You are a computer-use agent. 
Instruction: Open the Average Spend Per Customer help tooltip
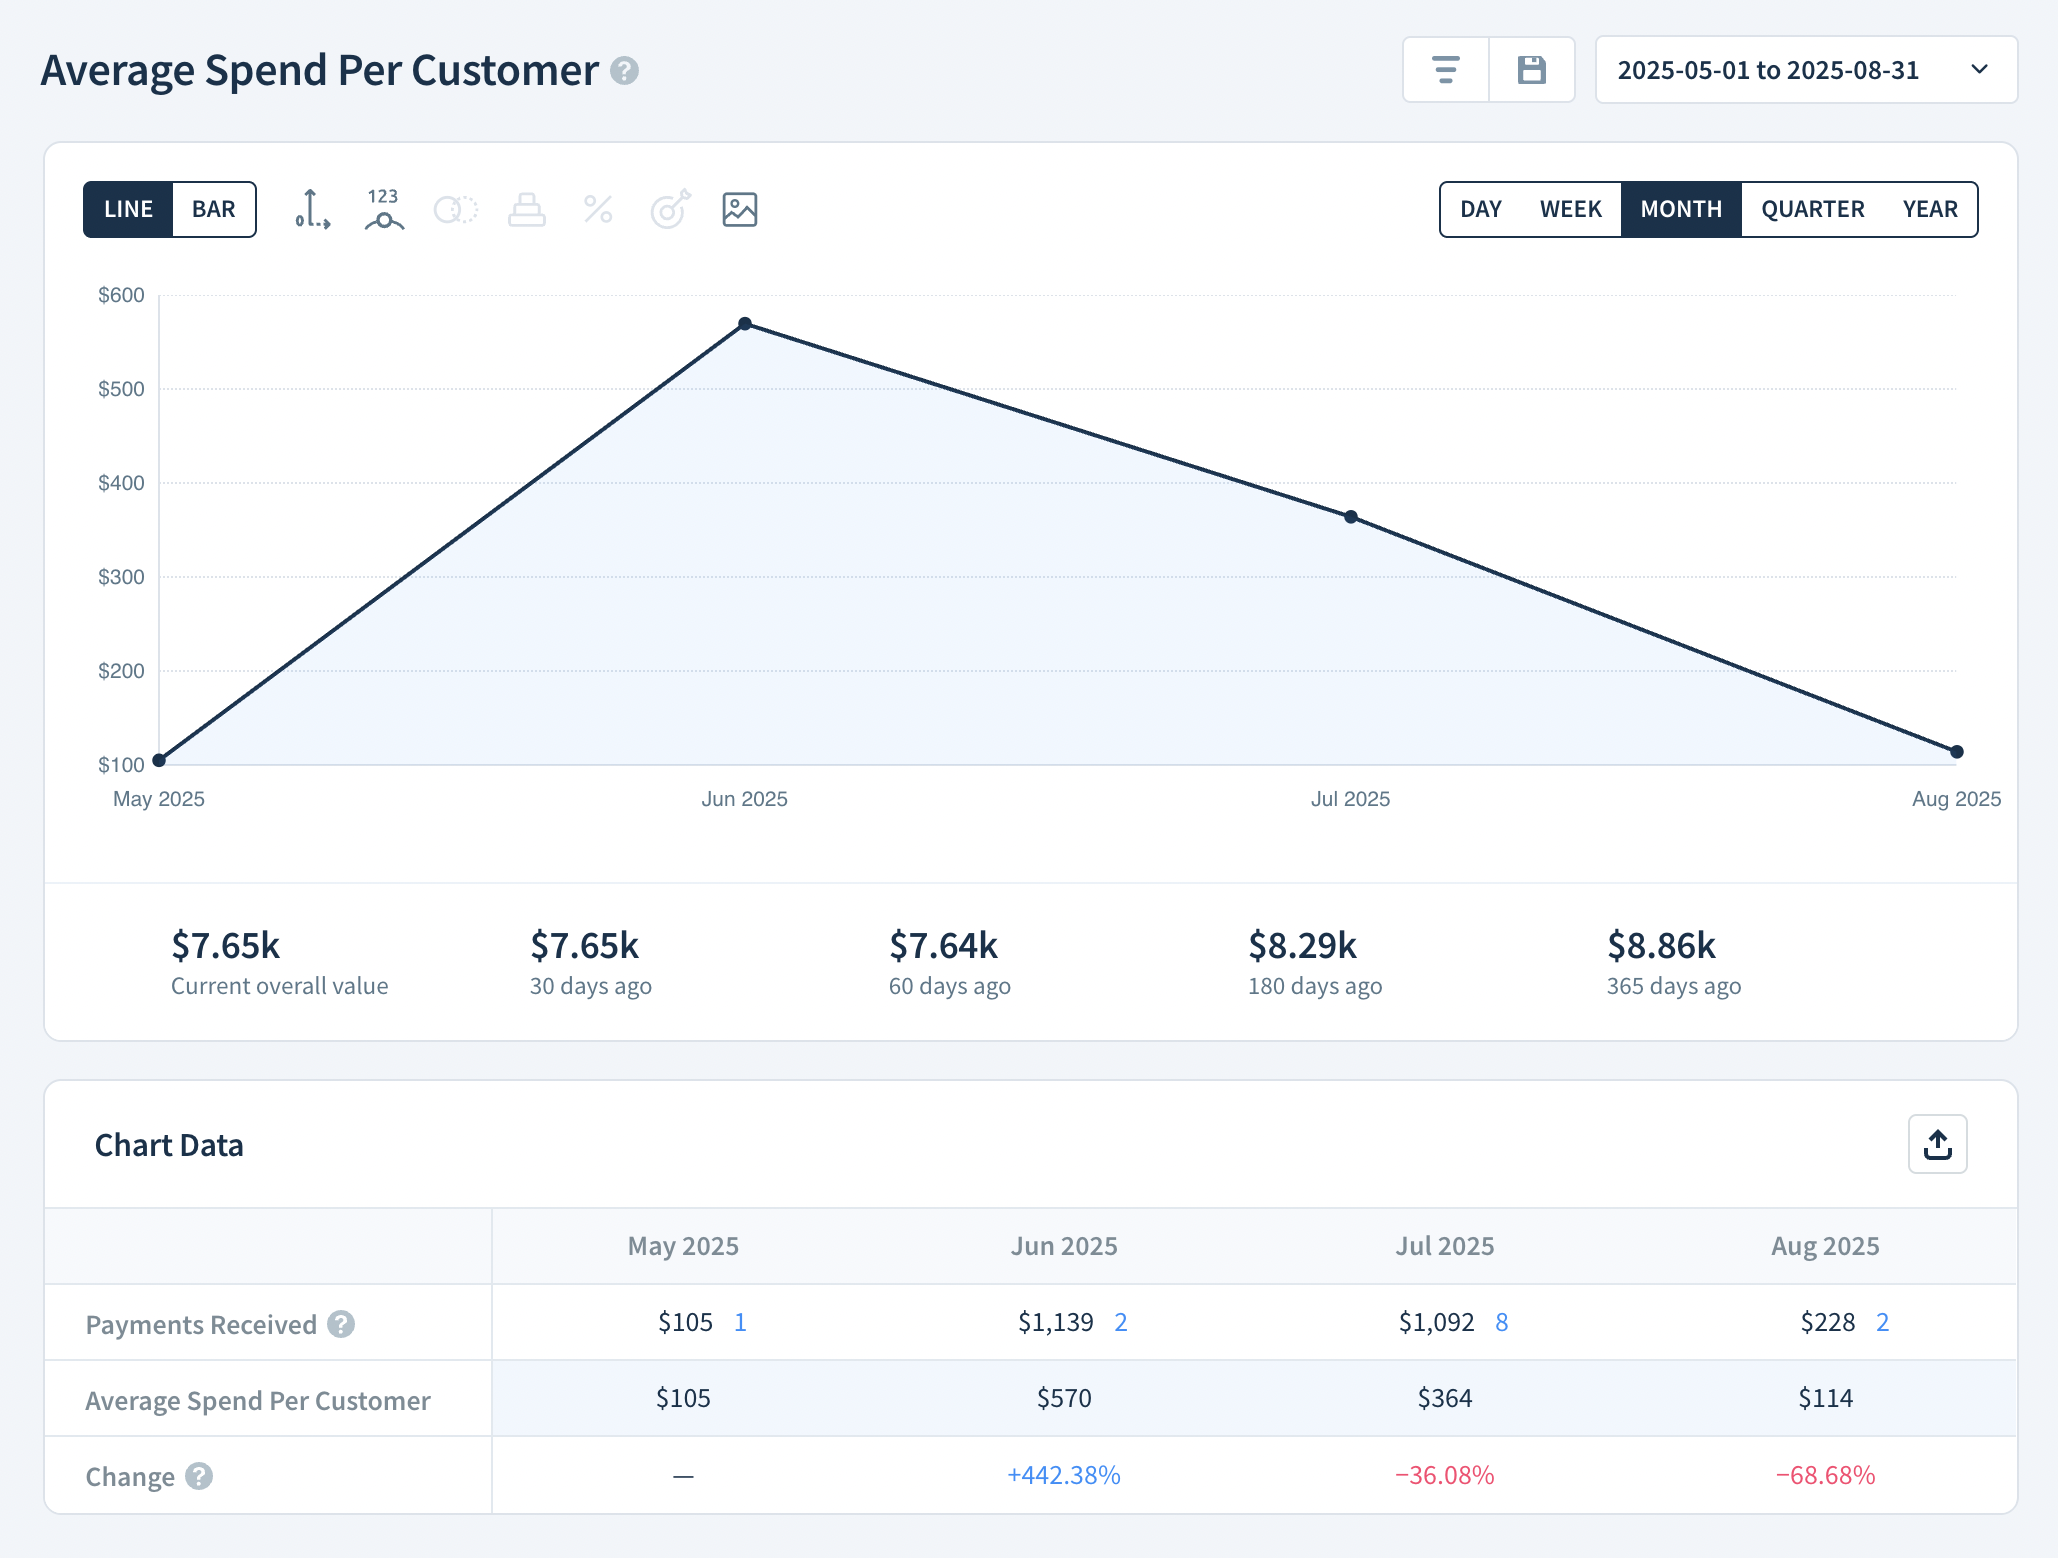(624, 71)
